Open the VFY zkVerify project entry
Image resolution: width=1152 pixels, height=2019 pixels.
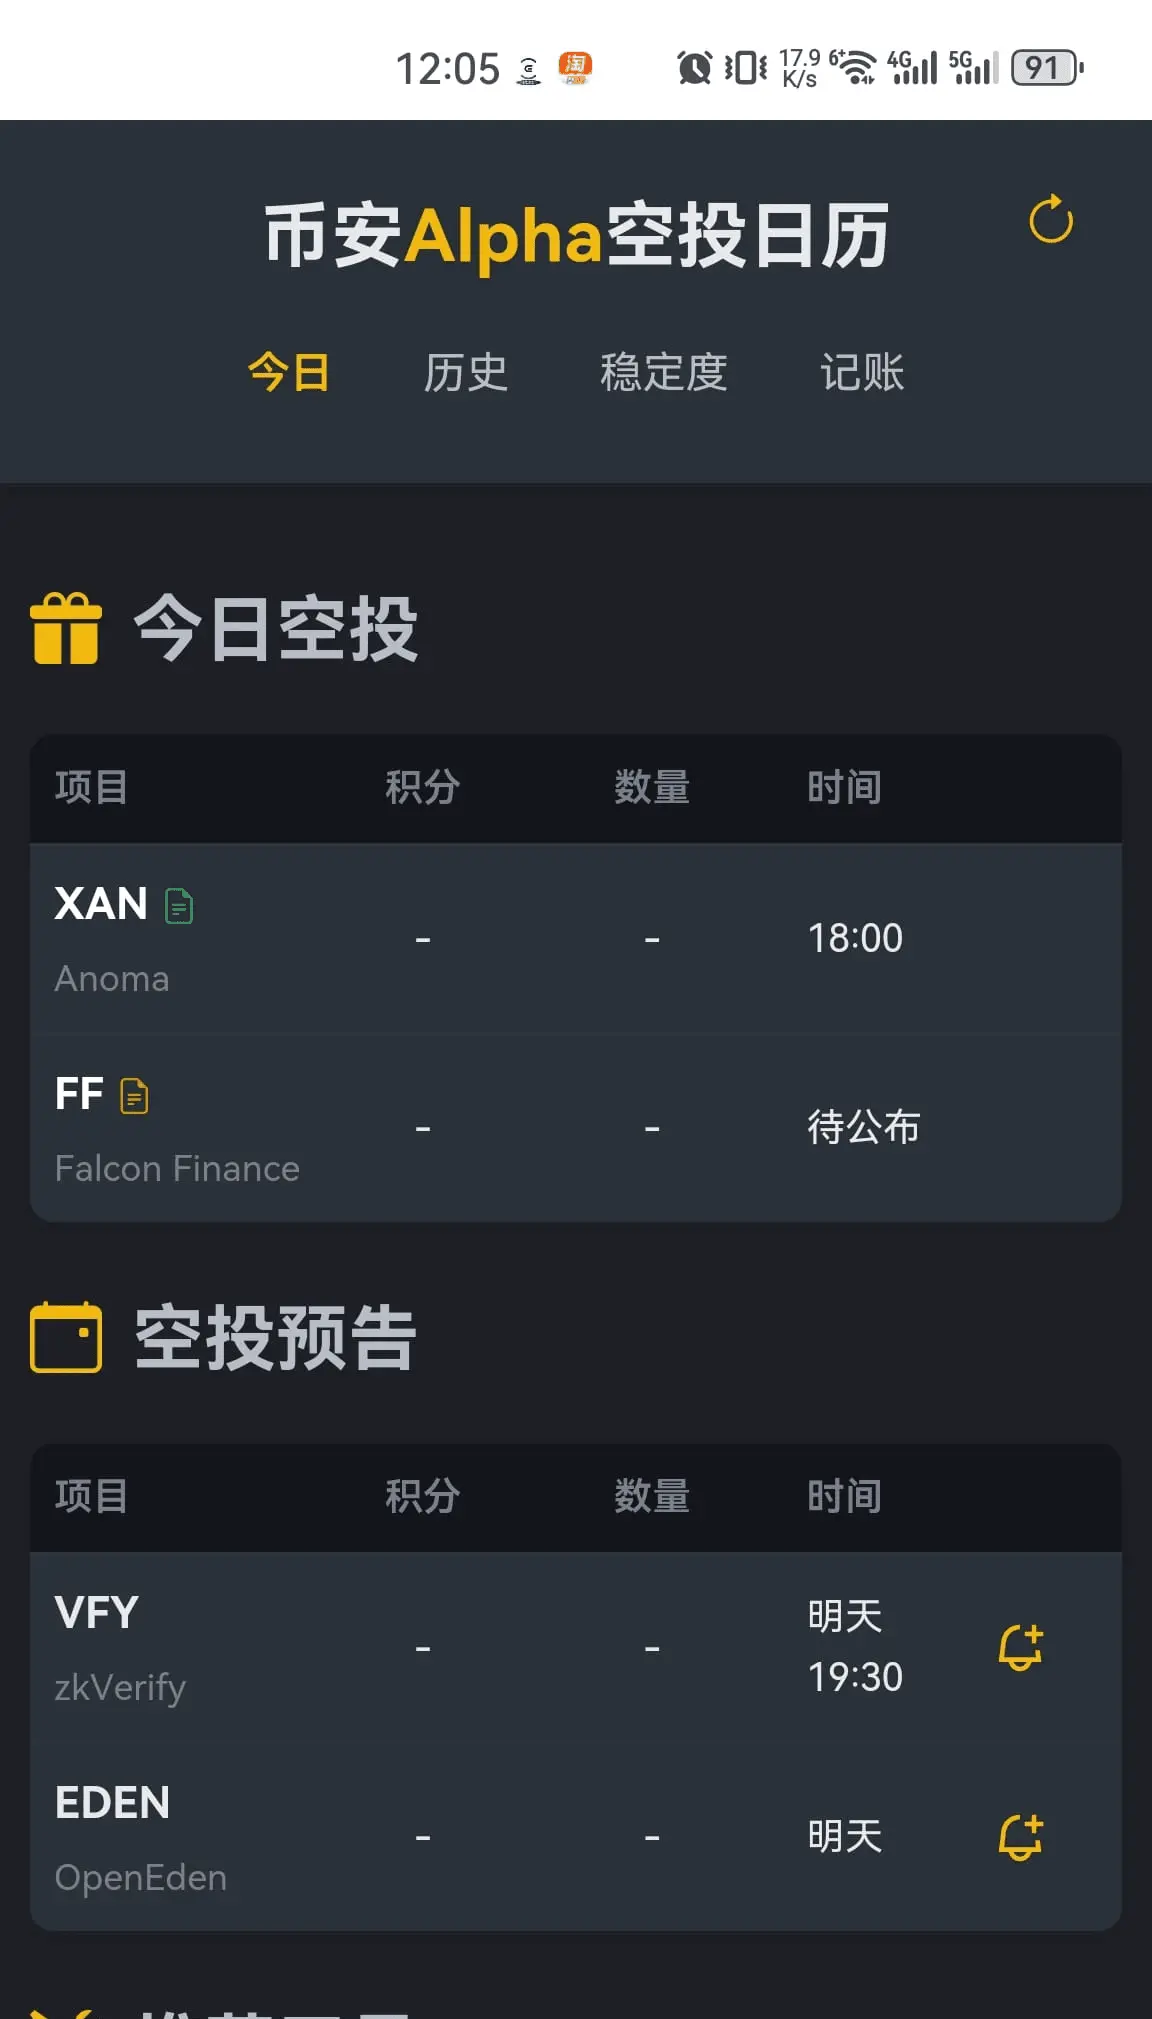pos(576,1647)
